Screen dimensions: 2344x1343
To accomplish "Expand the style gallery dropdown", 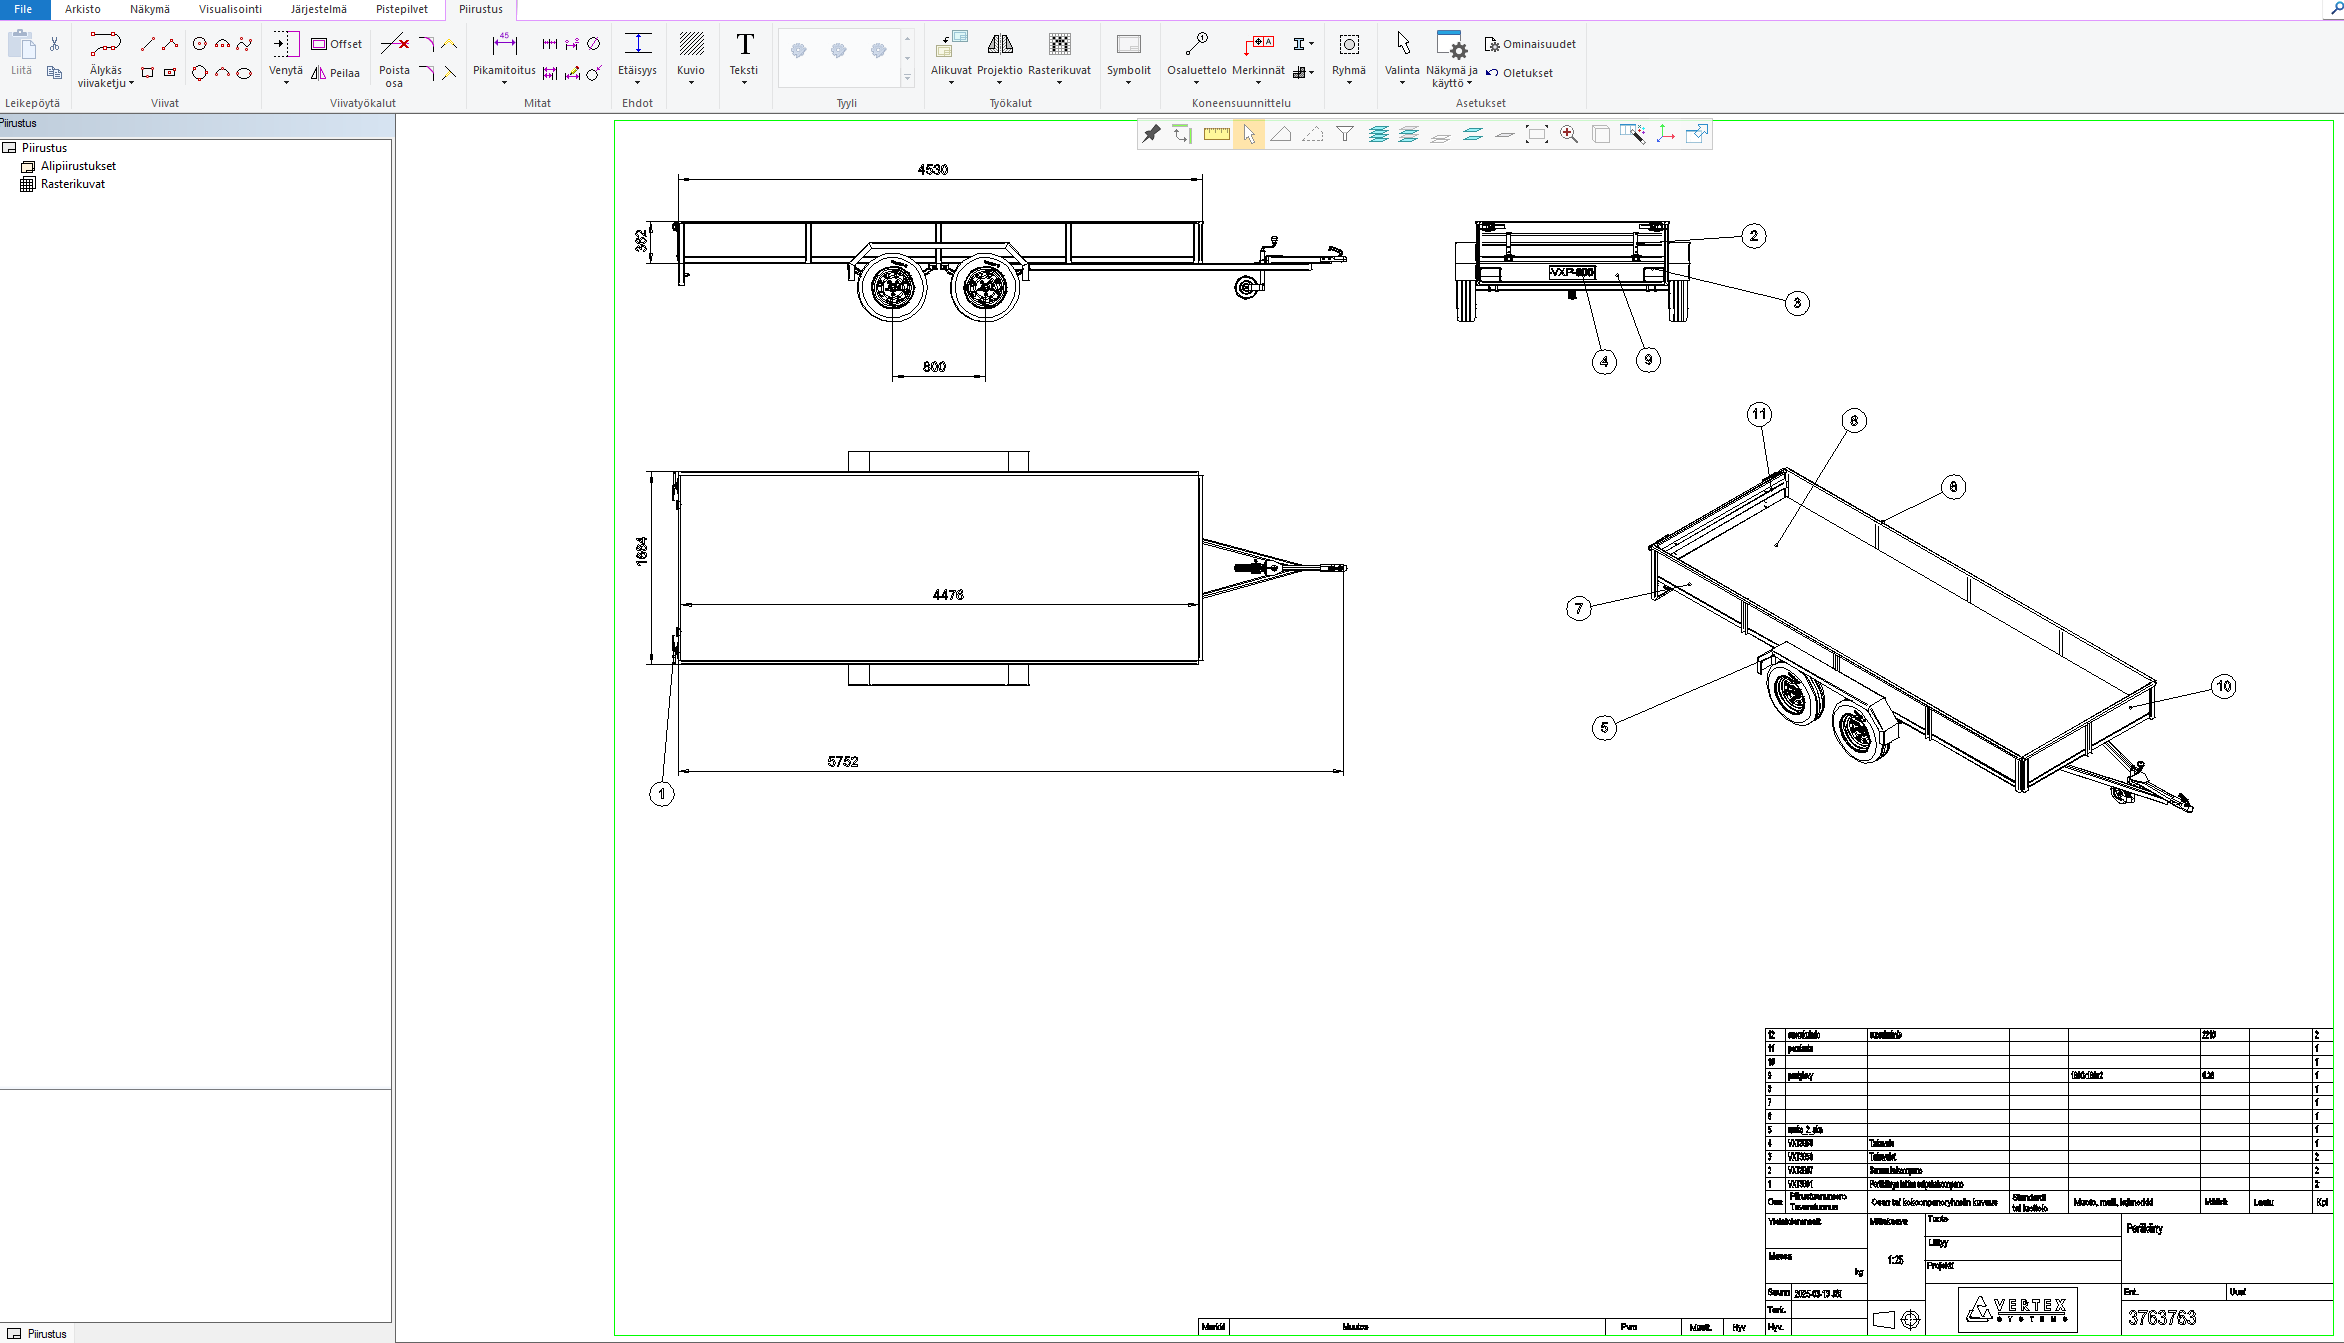I will 907,78.
